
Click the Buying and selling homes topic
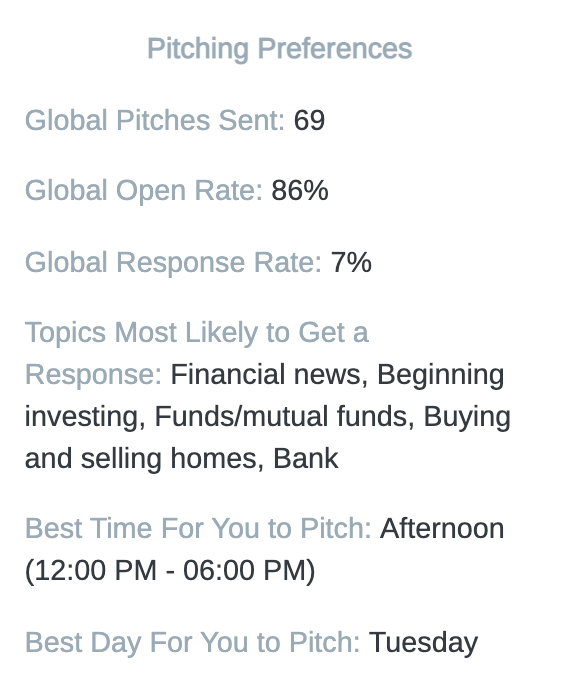[268, 437]
